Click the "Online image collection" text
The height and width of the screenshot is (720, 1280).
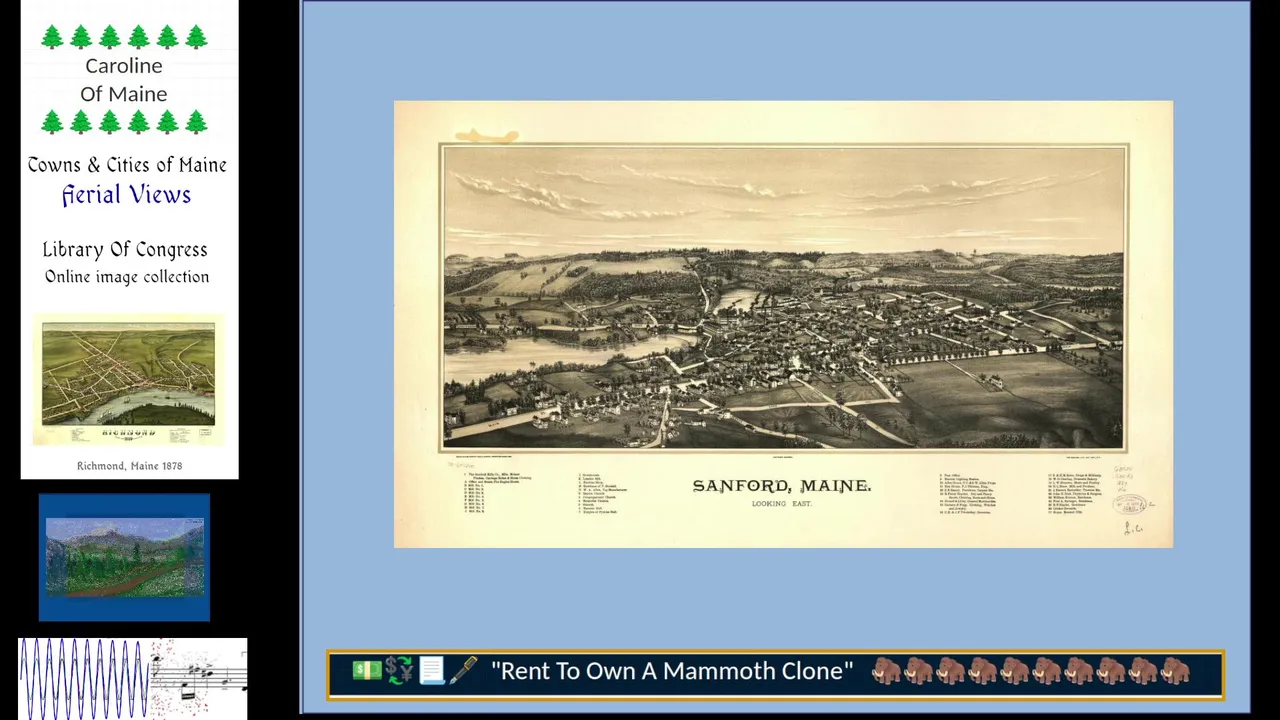(127, 277)
